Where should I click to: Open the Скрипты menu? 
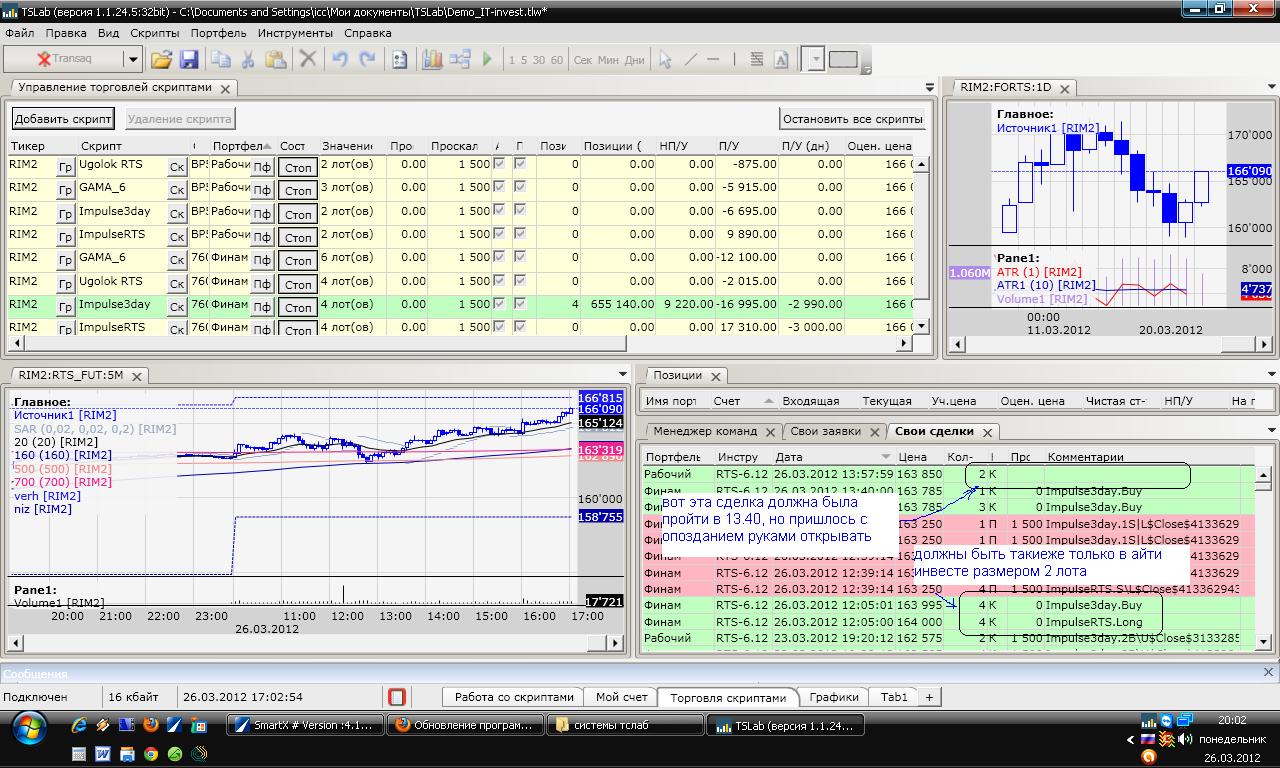pos(155,33)
